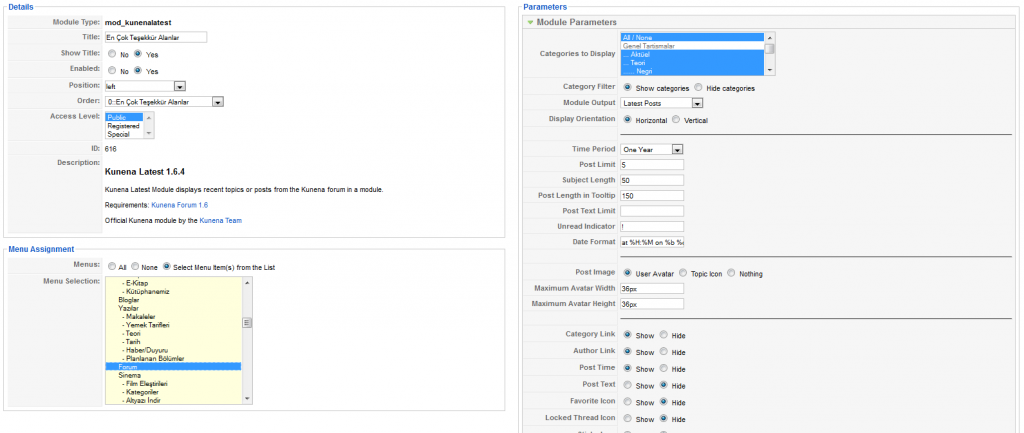1024x433 pixels.
Task: Open the Kunena Forum 1.6 link
Action: pyautogui.click(x=180, y=205)
